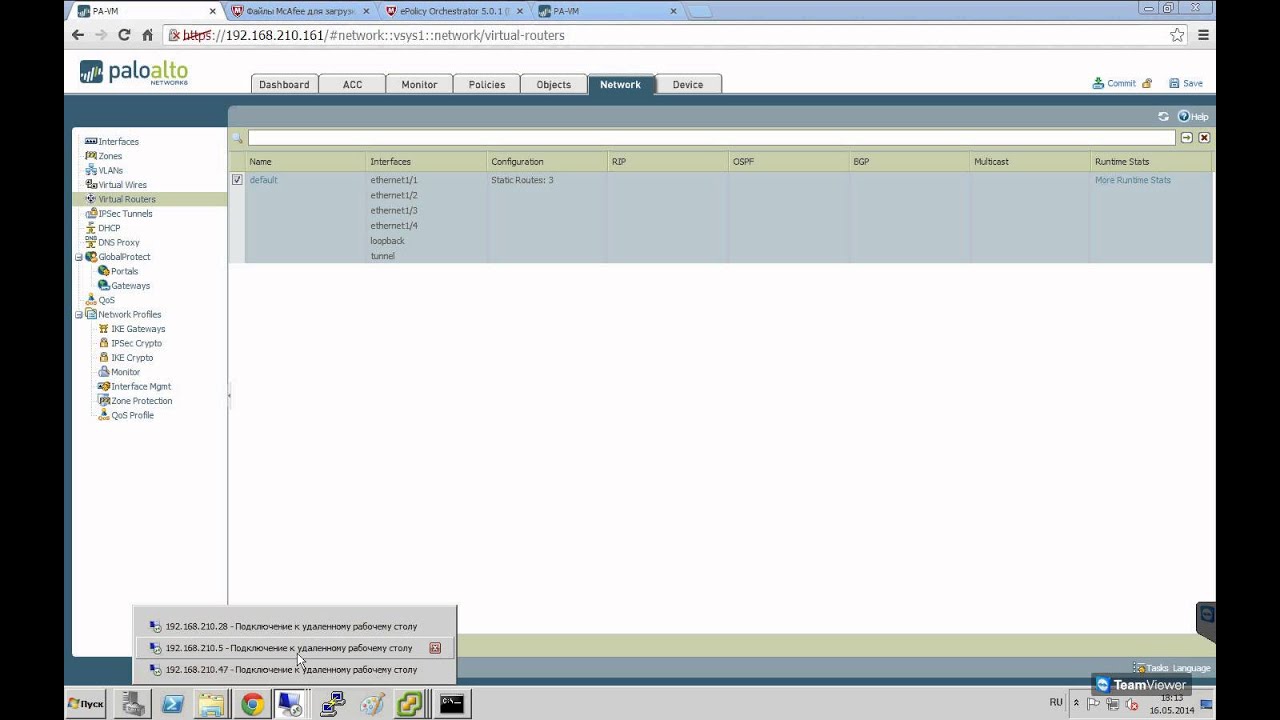Open the Tasks manager link
1280x720 pixels.
click(x=1151, y=668)
